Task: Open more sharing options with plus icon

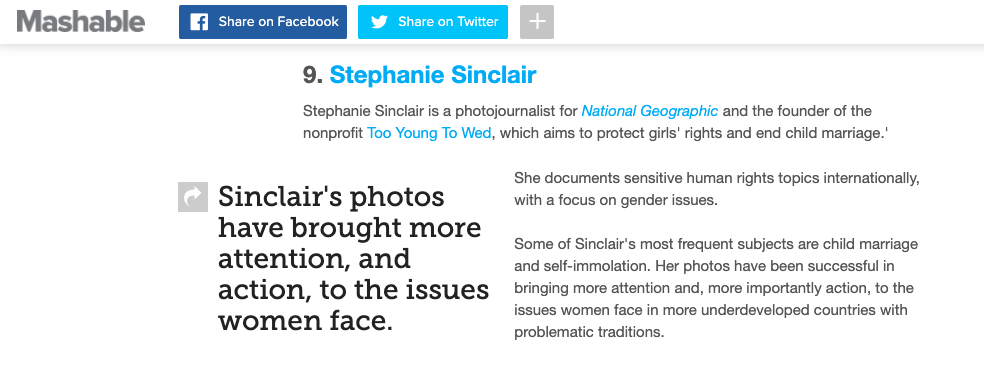Action: click(x=537, y=22)
